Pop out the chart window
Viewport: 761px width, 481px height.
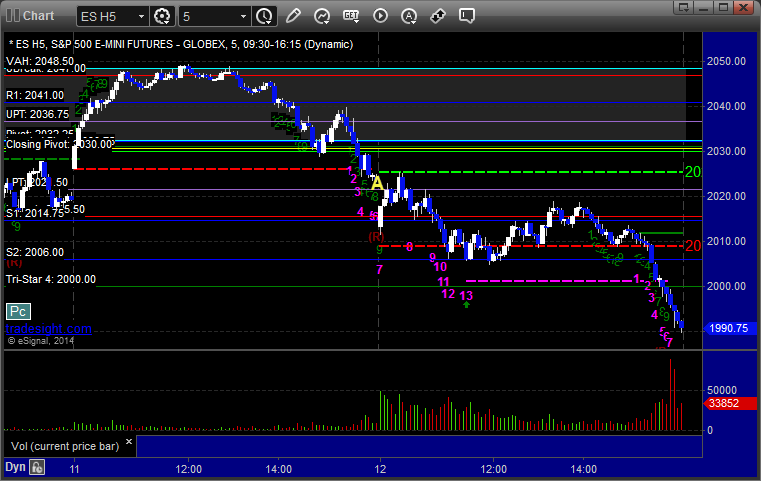point(684,7)
